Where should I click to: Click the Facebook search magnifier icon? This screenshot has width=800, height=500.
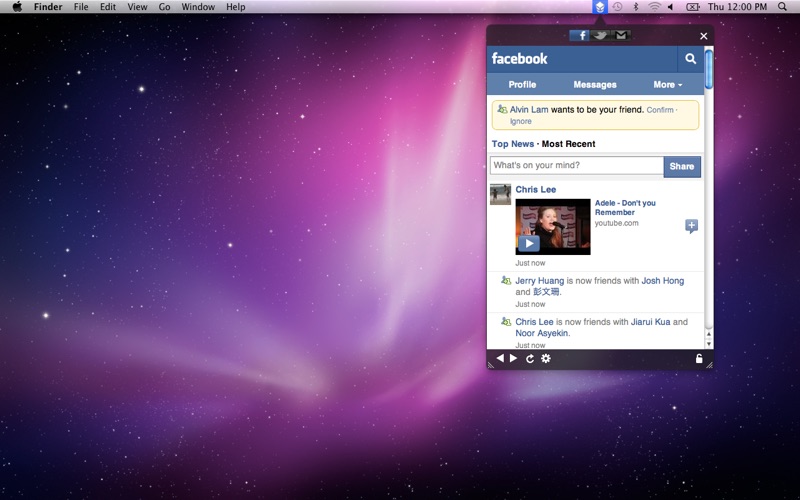690,59
